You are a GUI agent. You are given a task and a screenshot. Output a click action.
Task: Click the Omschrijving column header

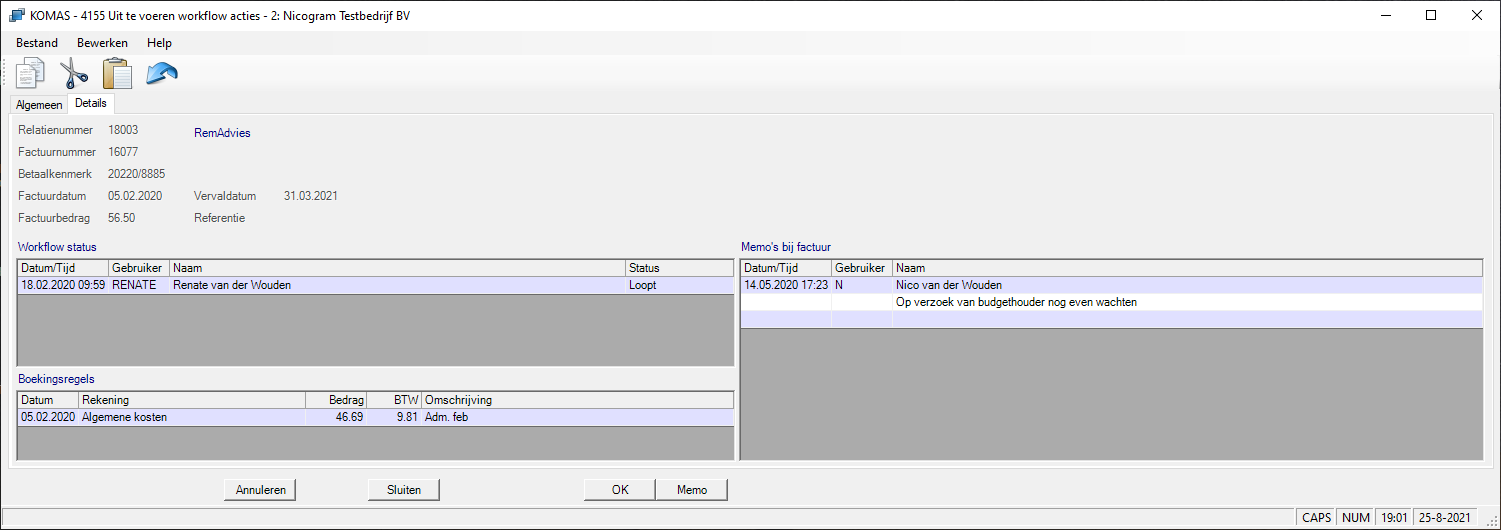click(x=577, y=400)
